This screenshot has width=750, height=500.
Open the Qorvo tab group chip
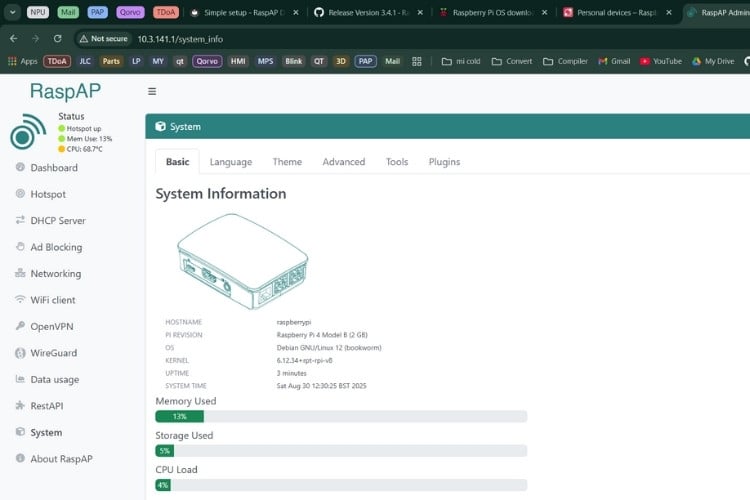(130, 12)
